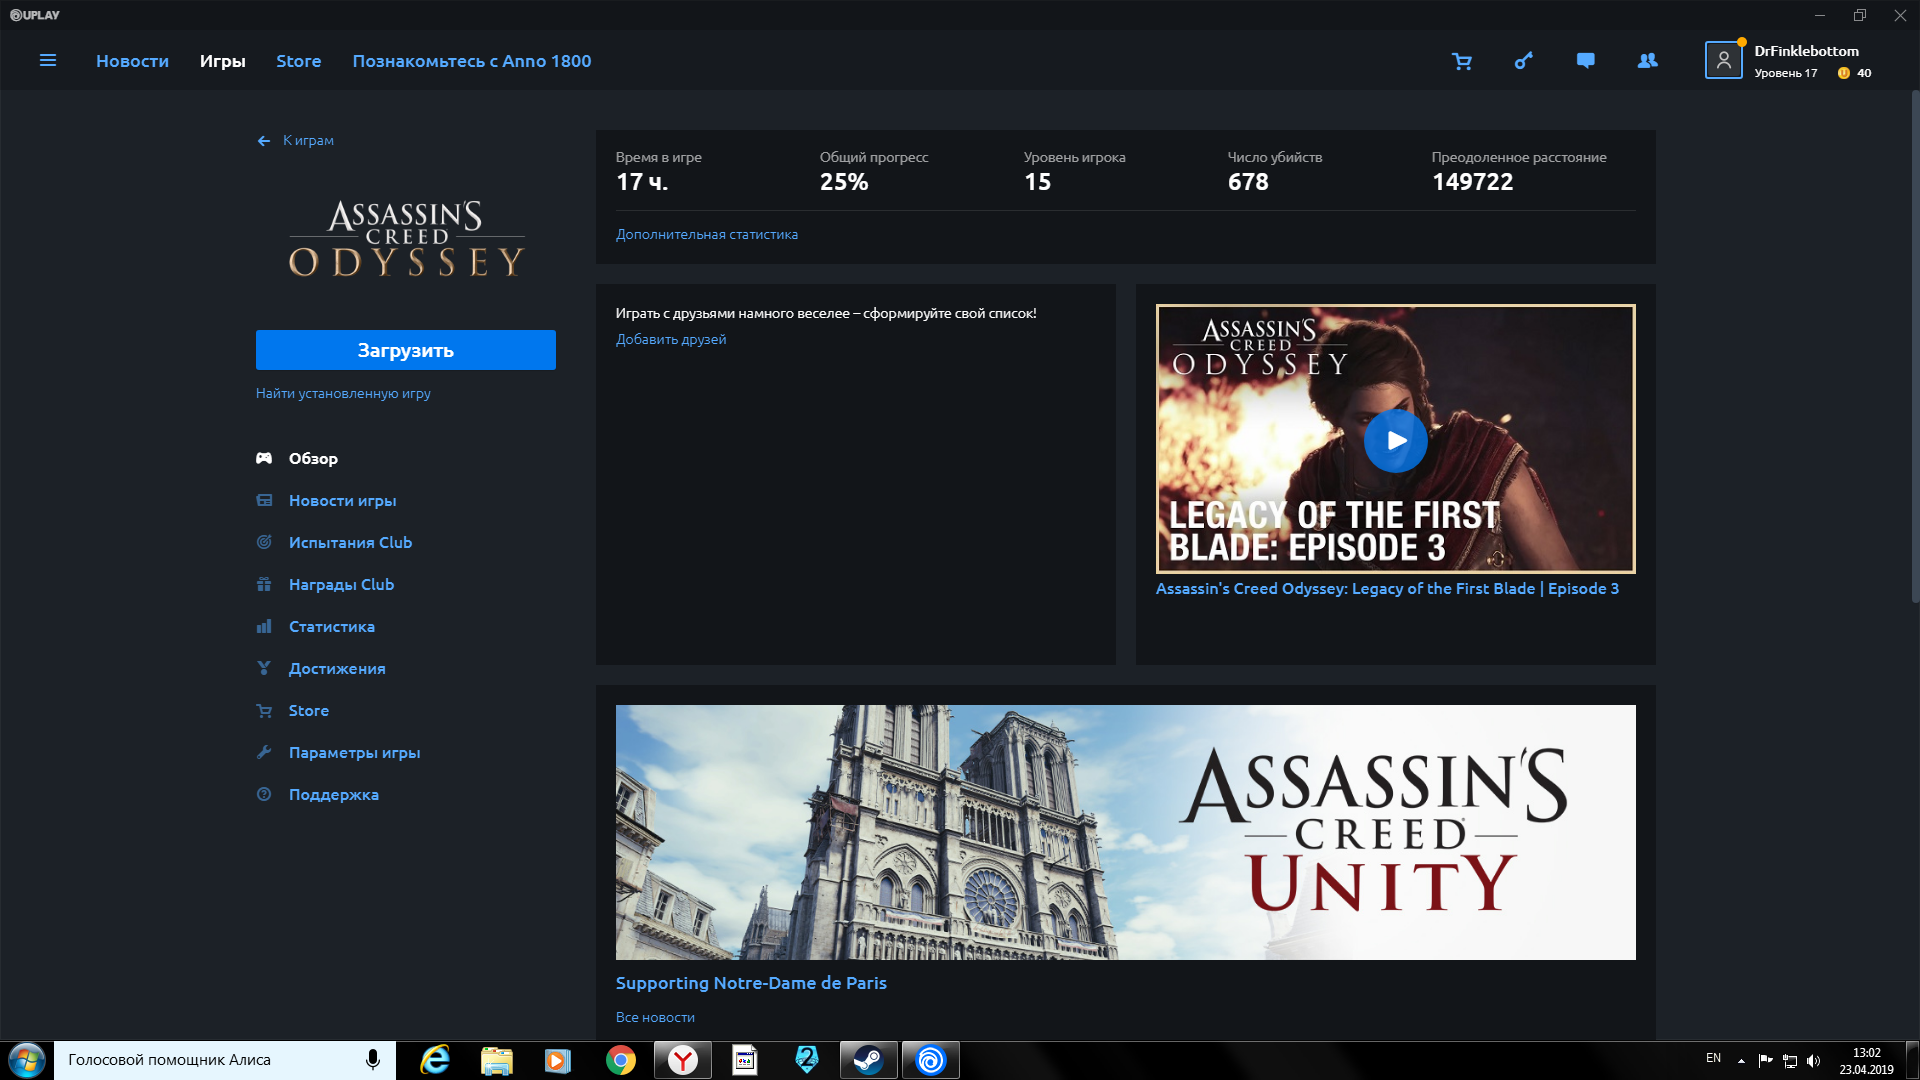
Task: Select Статистика in the sidebar
Action: click(x=332, y=626)
